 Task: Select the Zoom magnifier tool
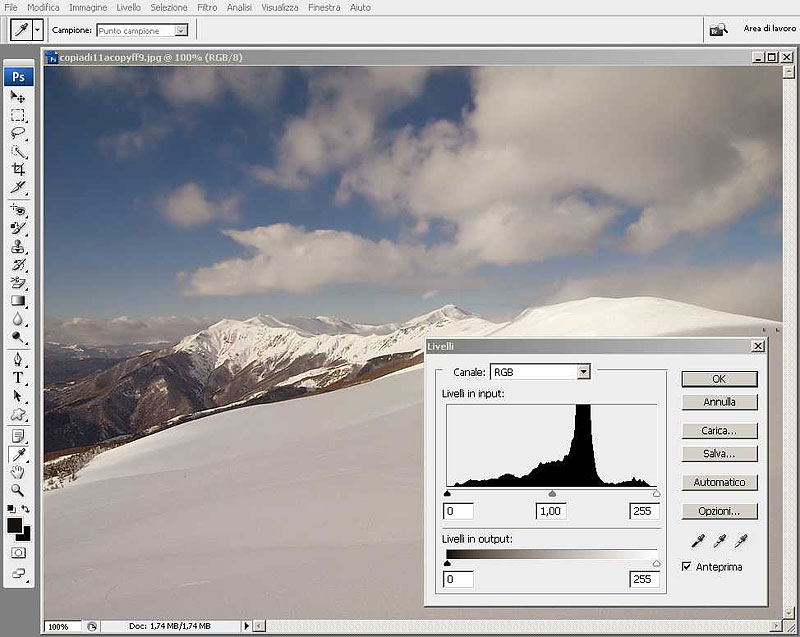click(18, 490)
